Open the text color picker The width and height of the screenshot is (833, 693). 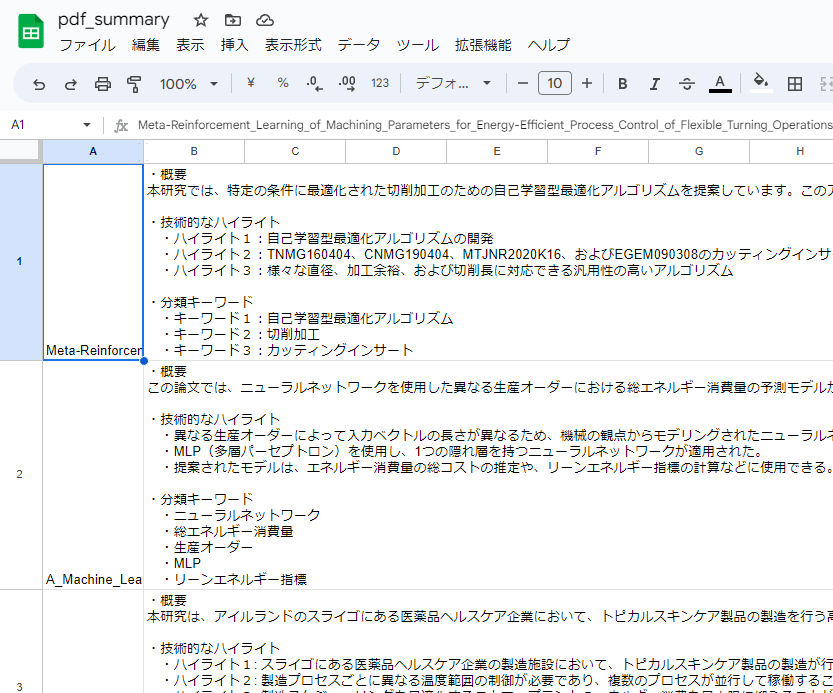(x=720, y=83)
